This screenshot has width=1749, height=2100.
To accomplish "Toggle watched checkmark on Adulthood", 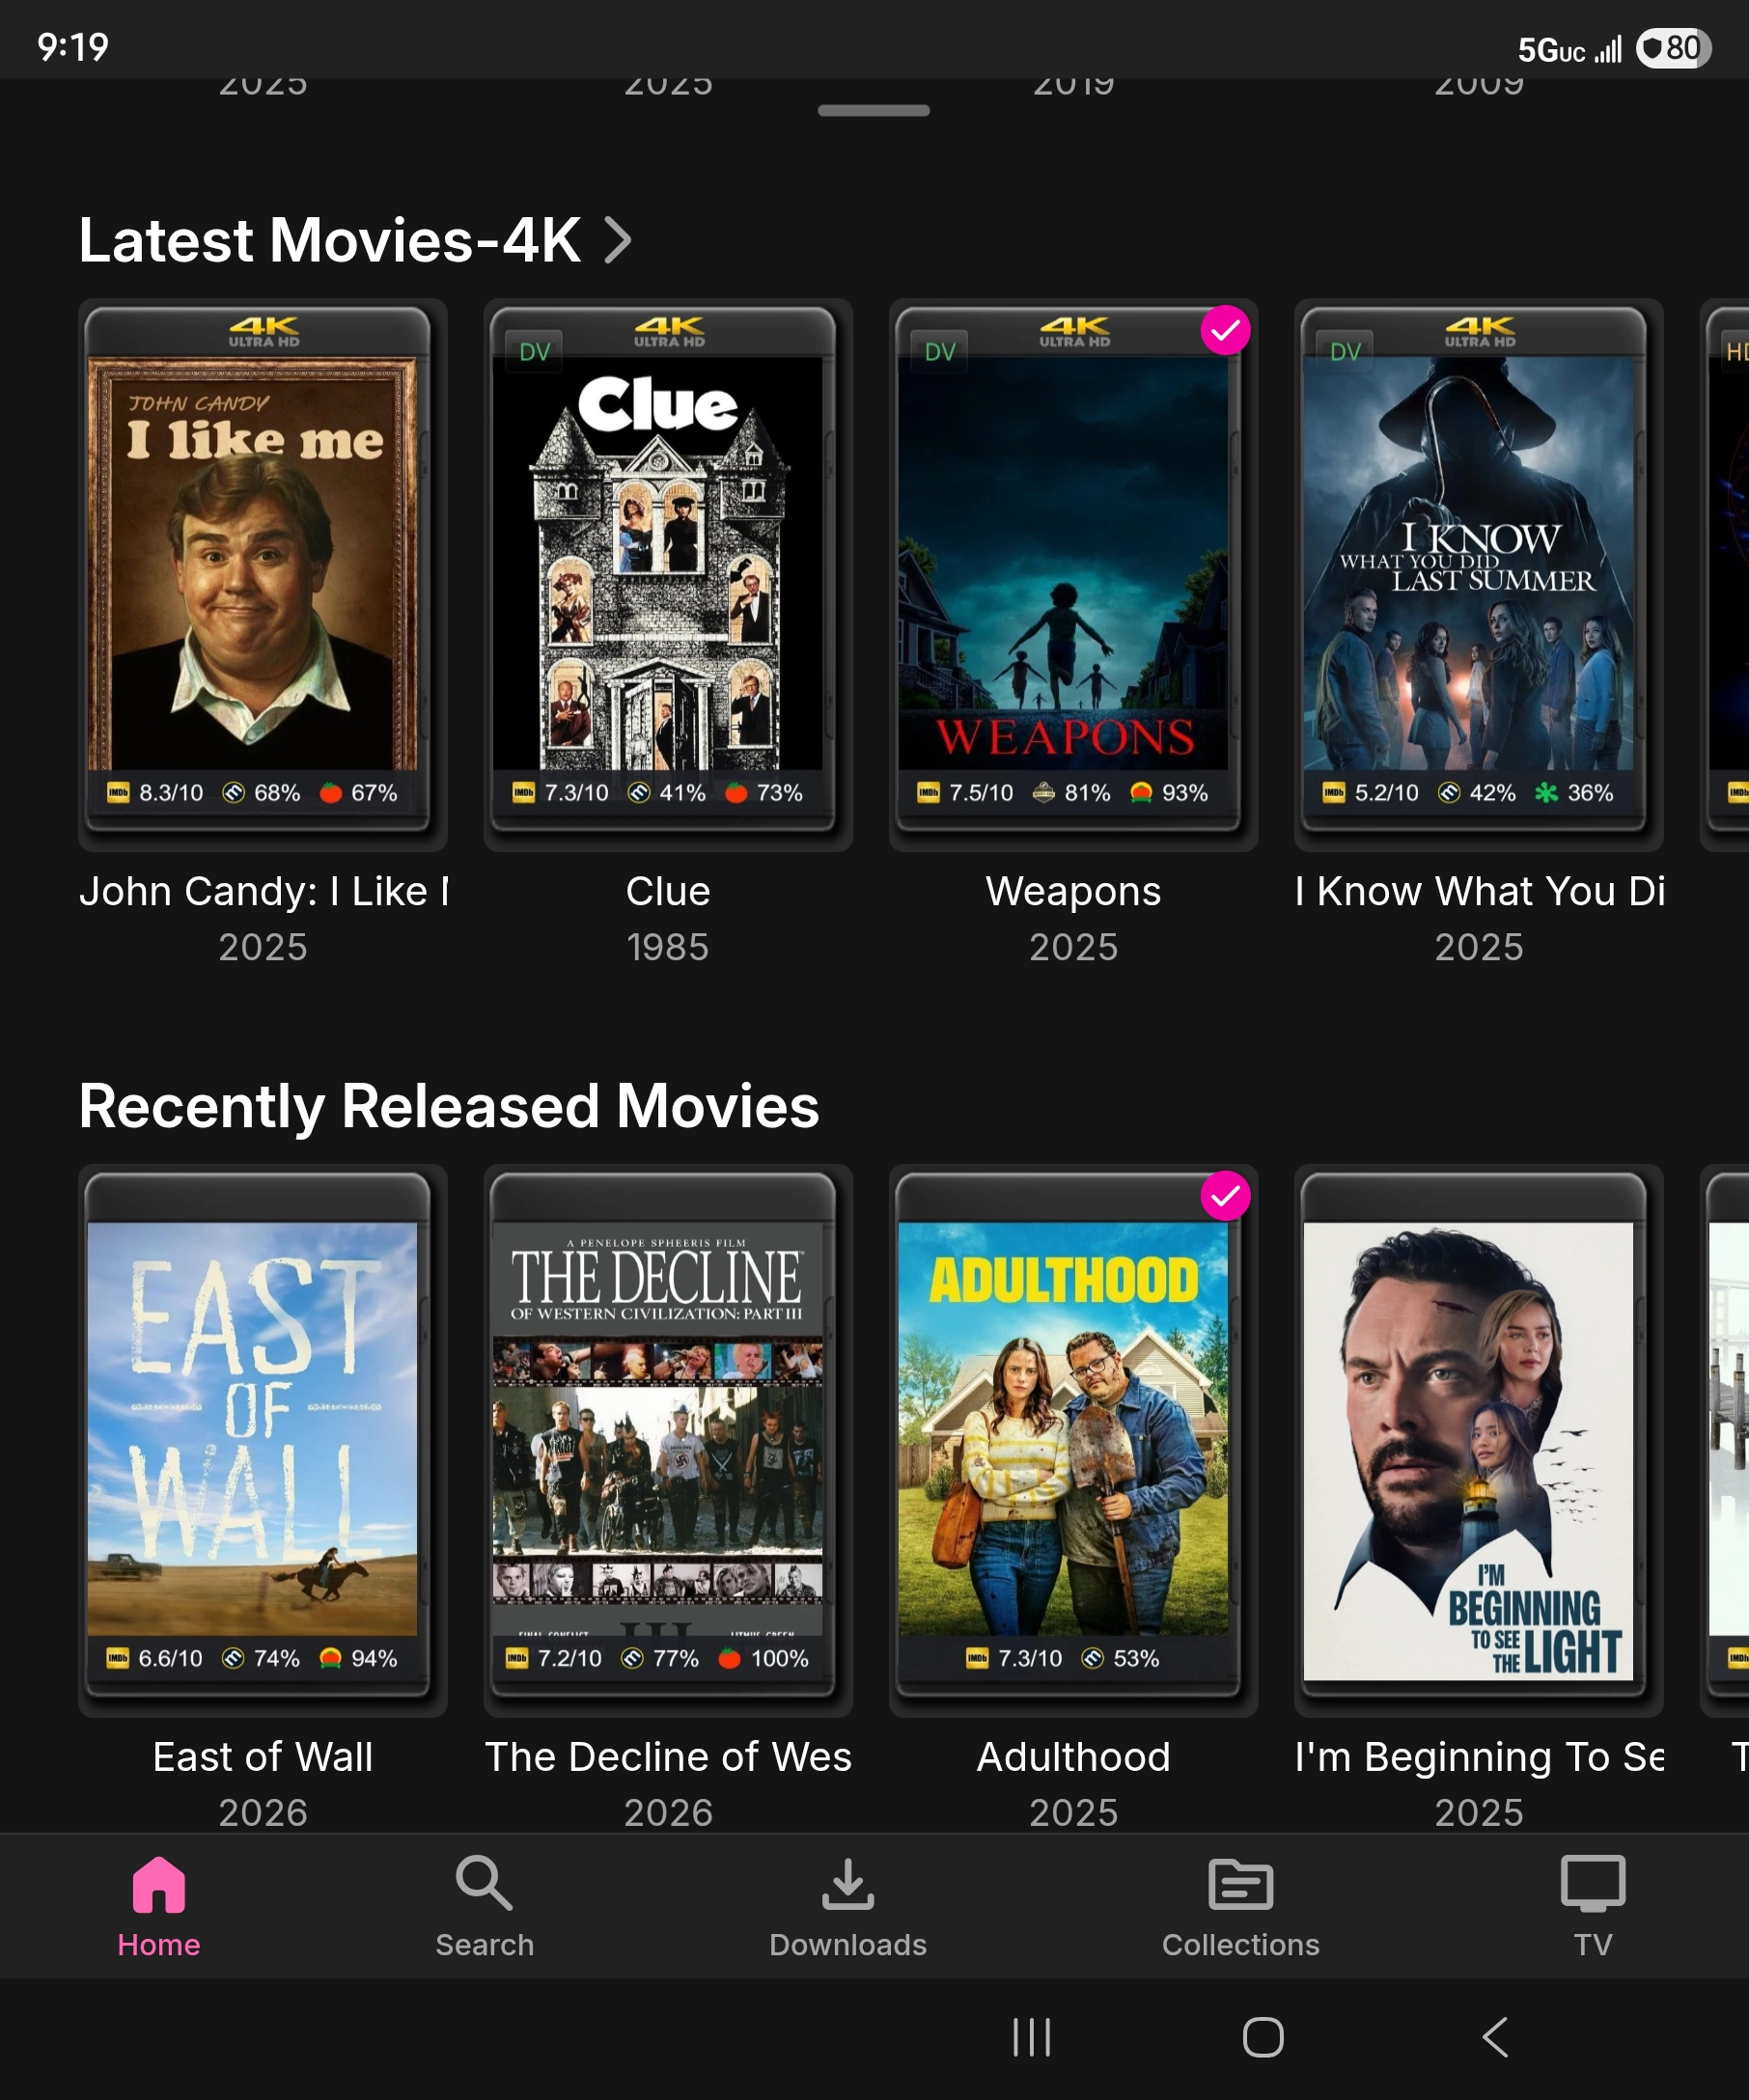I will tap(1225, 1195).
